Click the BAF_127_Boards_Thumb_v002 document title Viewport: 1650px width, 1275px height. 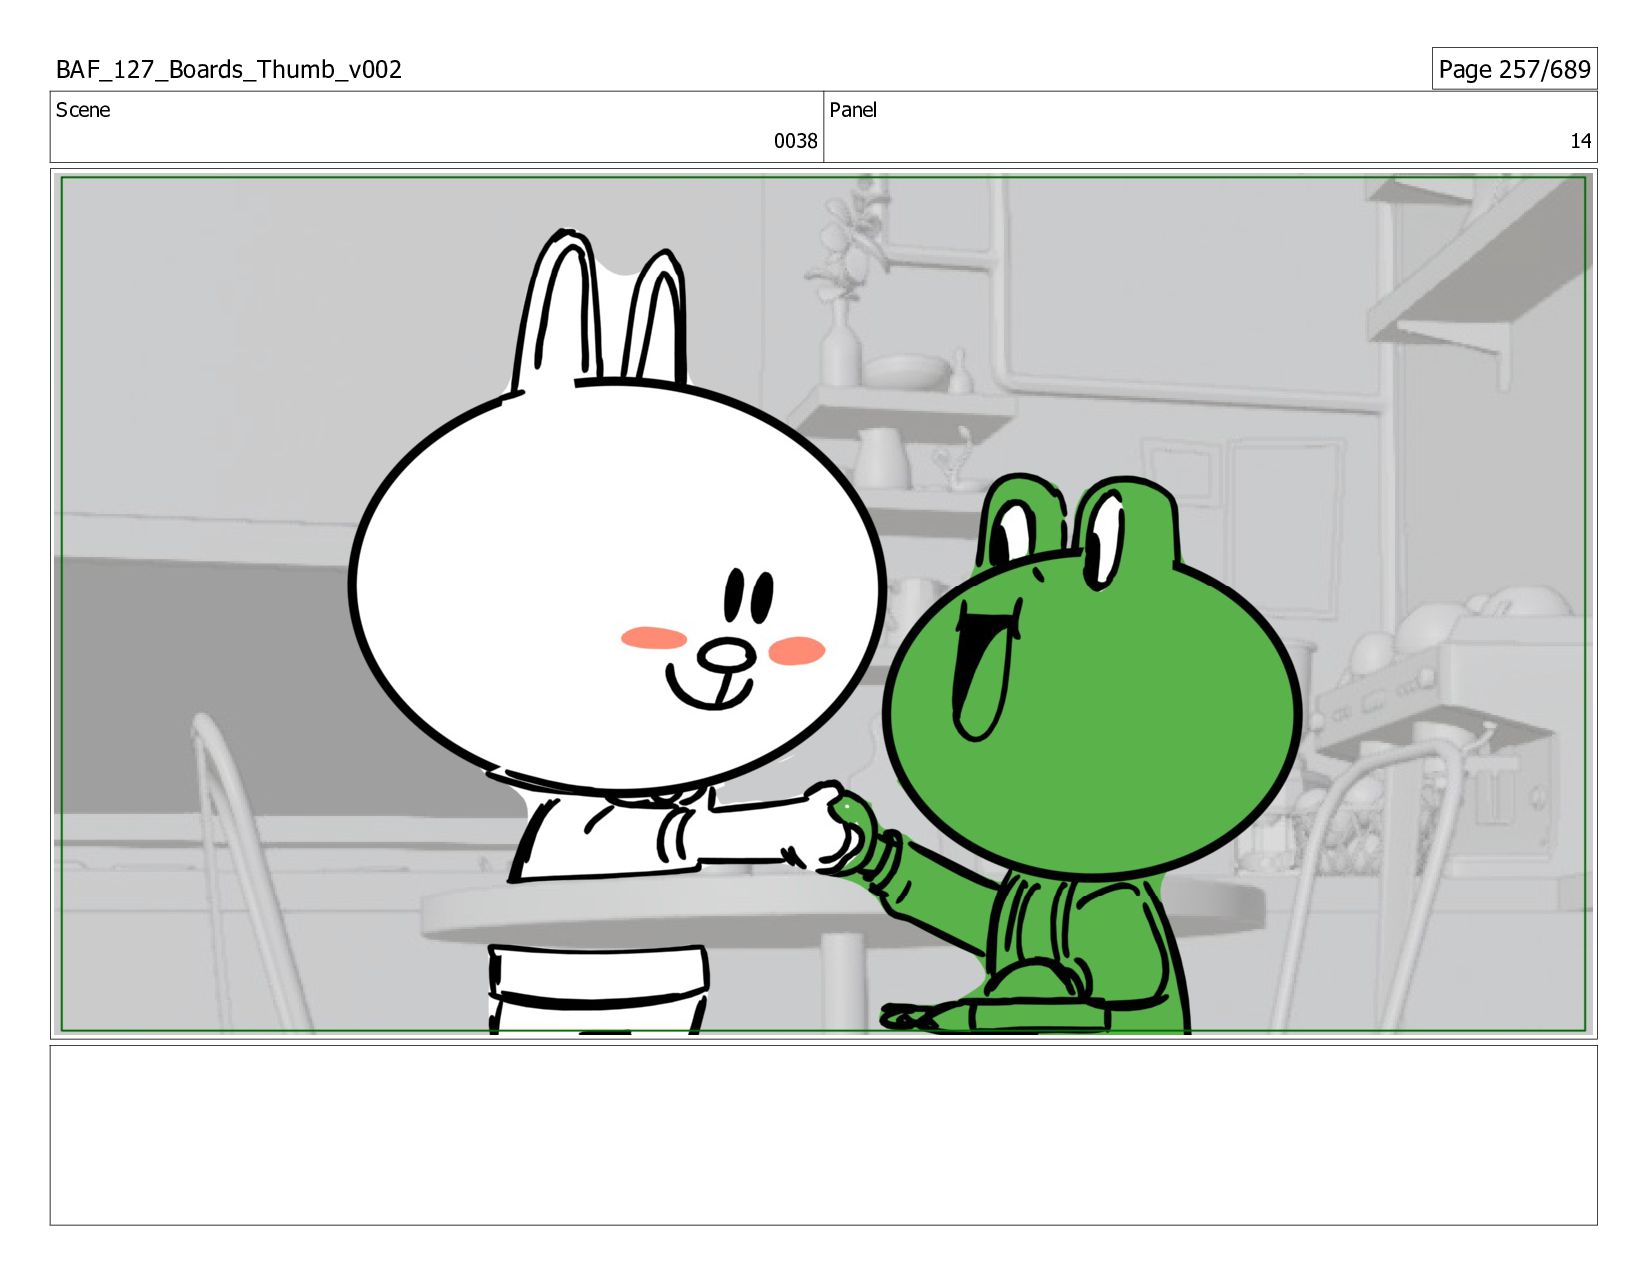[x=229, y=69]
